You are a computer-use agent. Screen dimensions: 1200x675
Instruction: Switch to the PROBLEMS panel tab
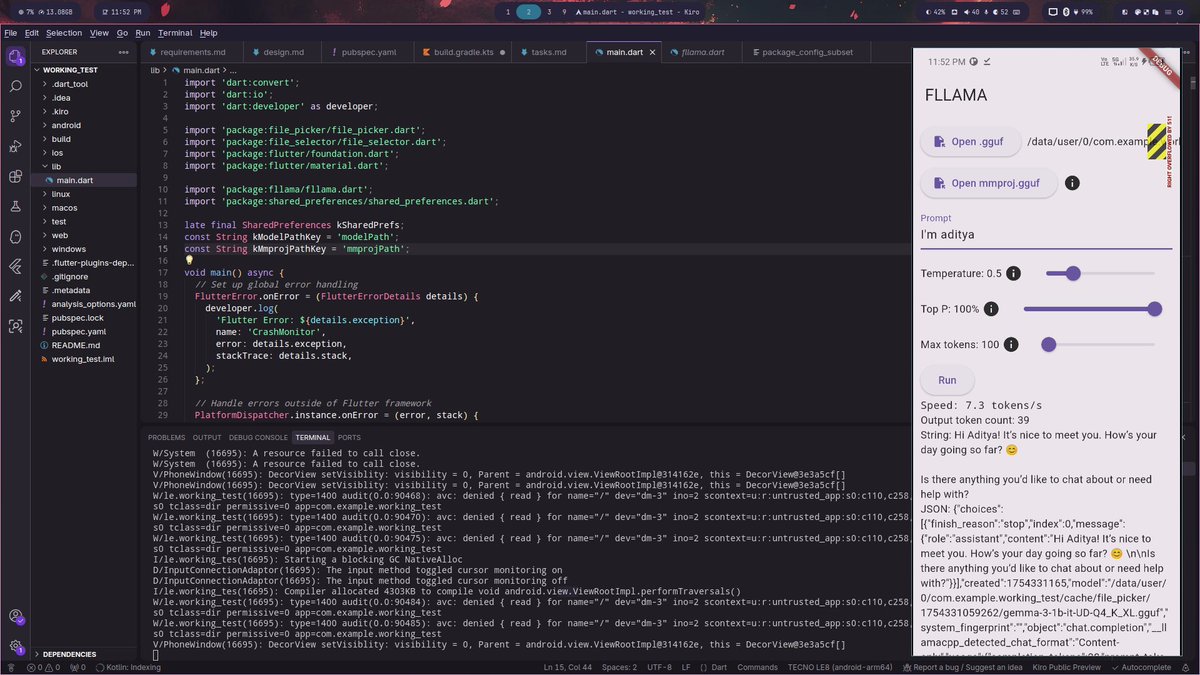click(167, 438)
